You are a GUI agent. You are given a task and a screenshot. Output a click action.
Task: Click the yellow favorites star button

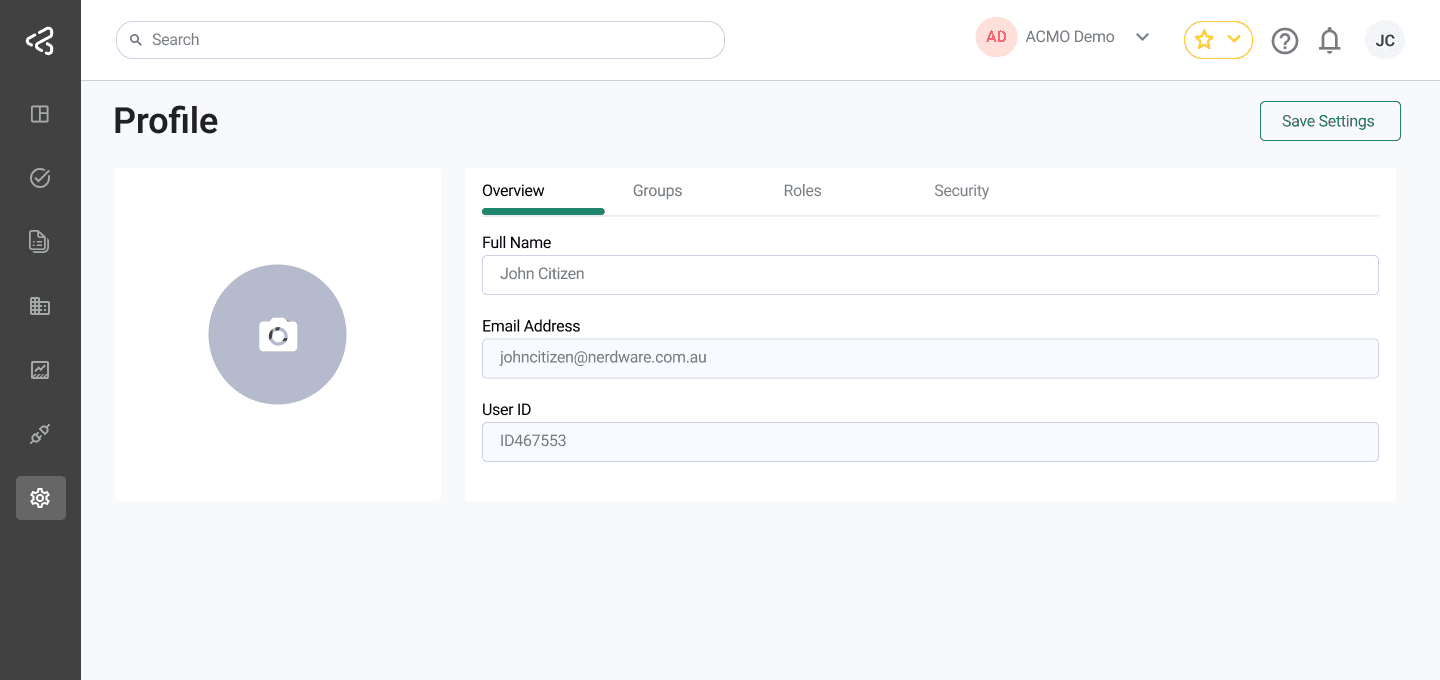[1204, 40]
